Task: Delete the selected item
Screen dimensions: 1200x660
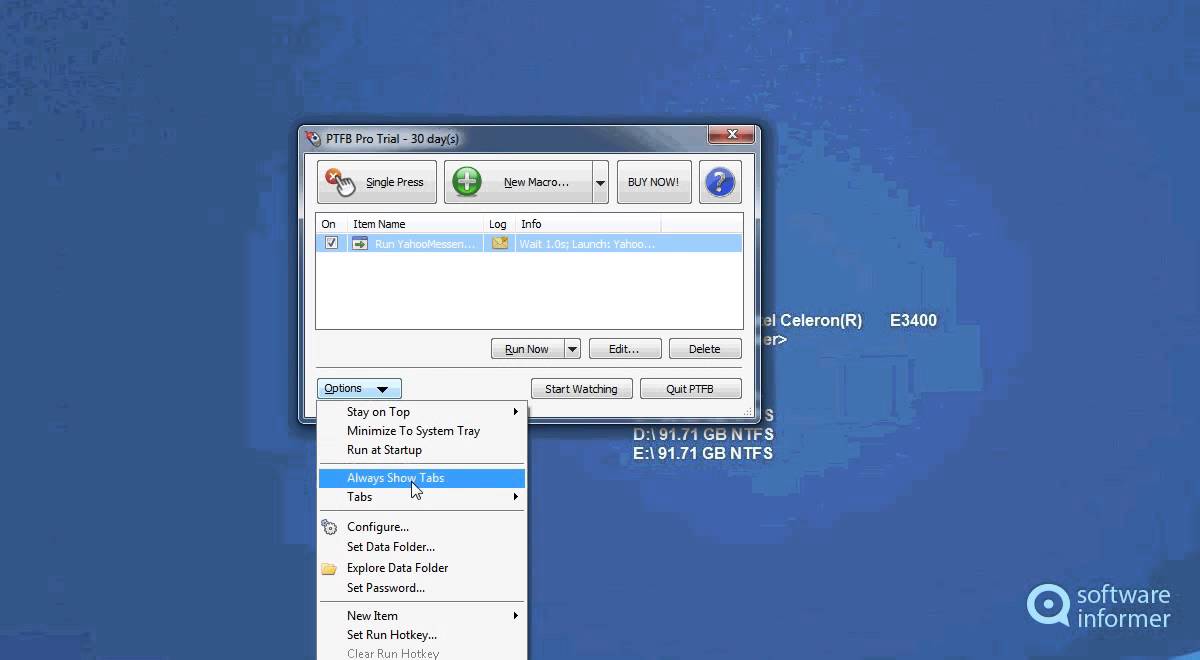Action: pyautogui.click(x=704, y=349)
